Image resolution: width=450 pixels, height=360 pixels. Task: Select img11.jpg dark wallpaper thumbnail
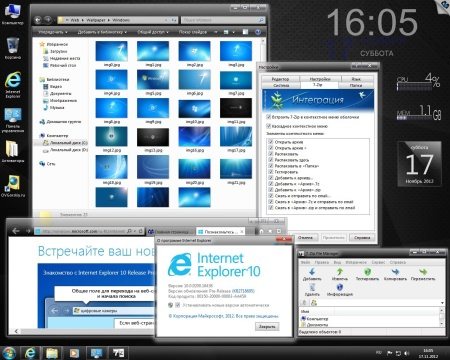coord(236,108)
